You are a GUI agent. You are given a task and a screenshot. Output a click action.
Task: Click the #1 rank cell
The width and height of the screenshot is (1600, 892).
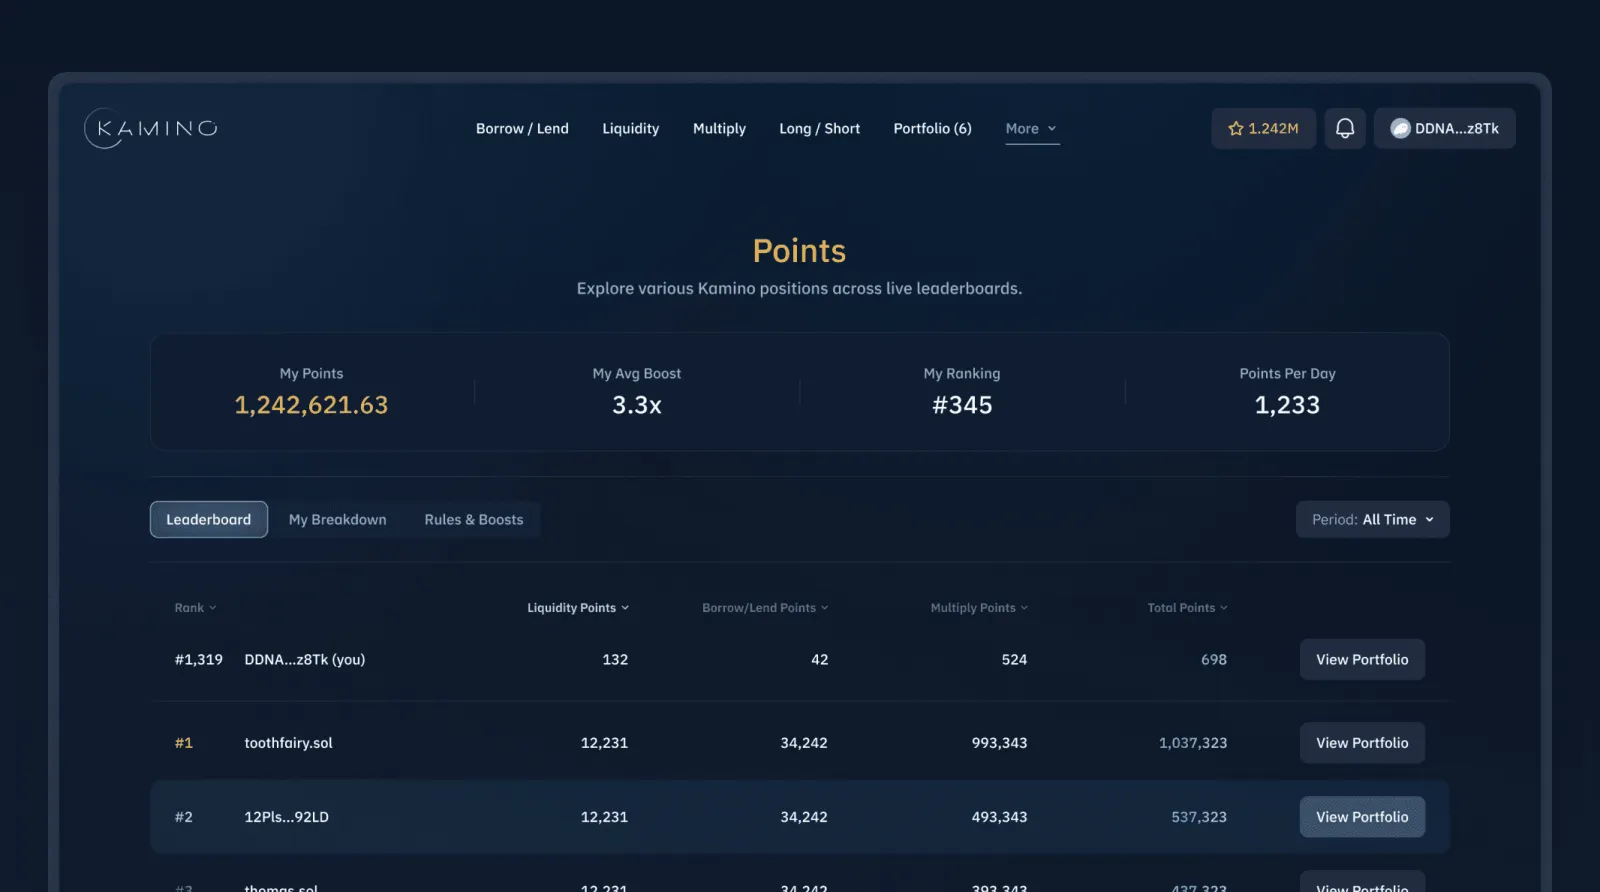184,743
